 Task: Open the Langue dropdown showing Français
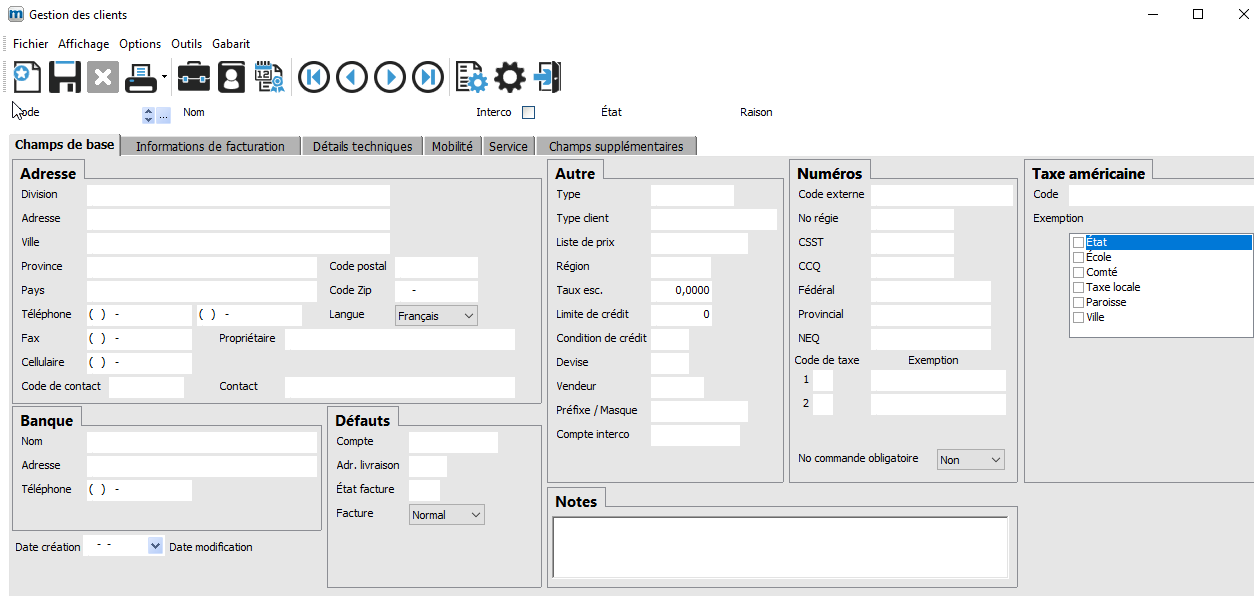(437, 315)
